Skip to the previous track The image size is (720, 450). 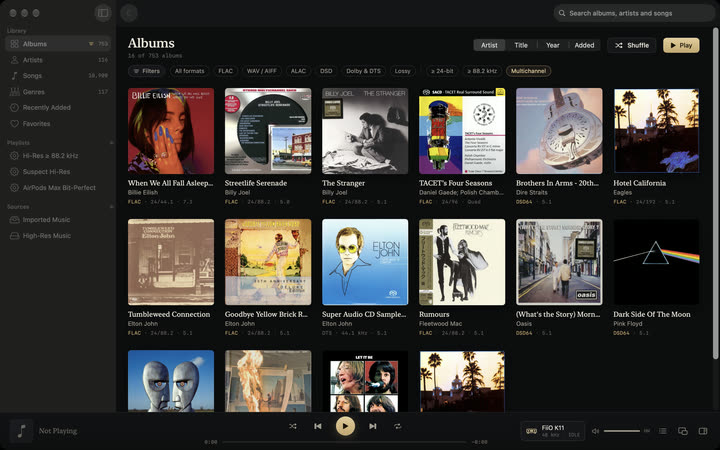point(318,426)
